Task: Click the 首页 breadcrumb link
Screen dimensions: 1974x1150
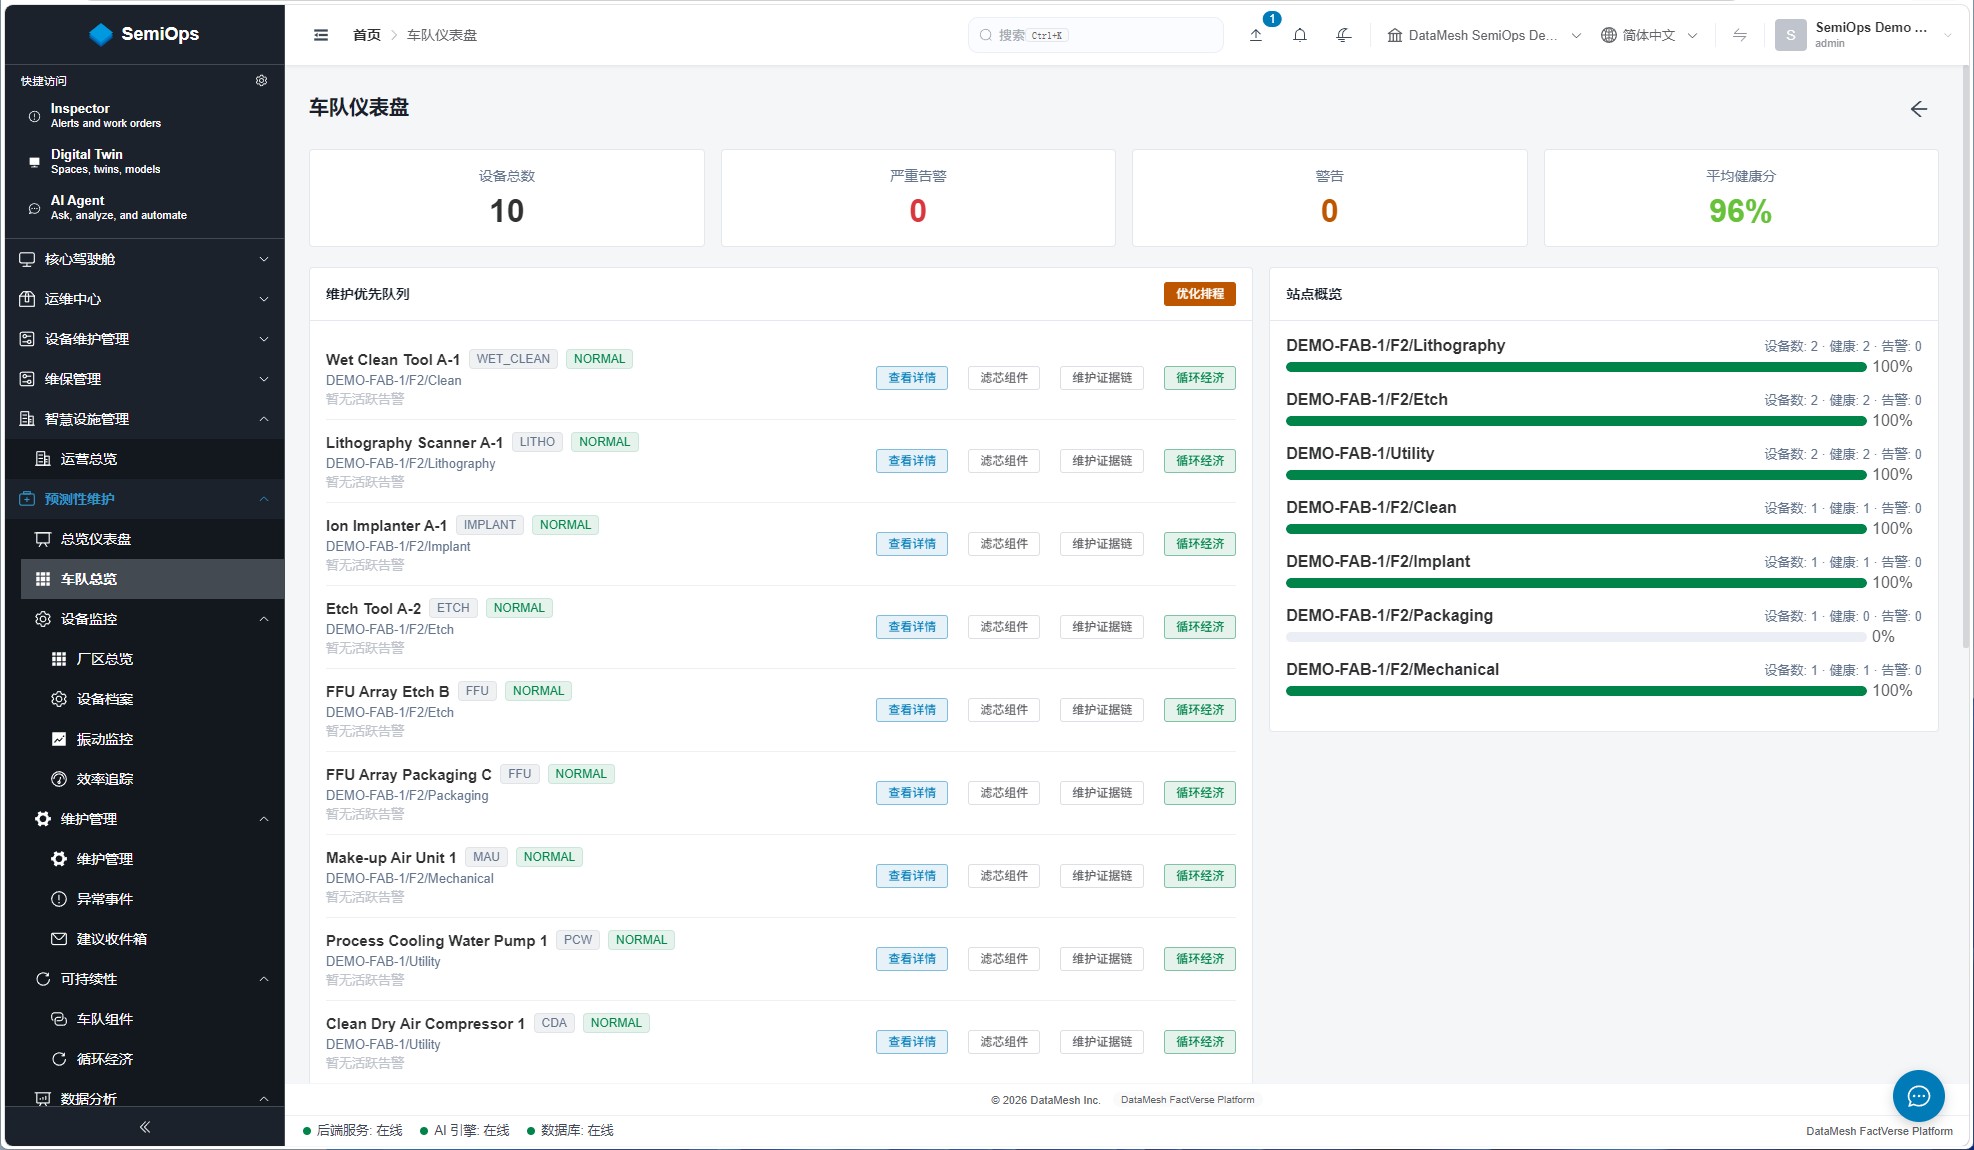Action: pyautogui.click(x=367, y=35)
